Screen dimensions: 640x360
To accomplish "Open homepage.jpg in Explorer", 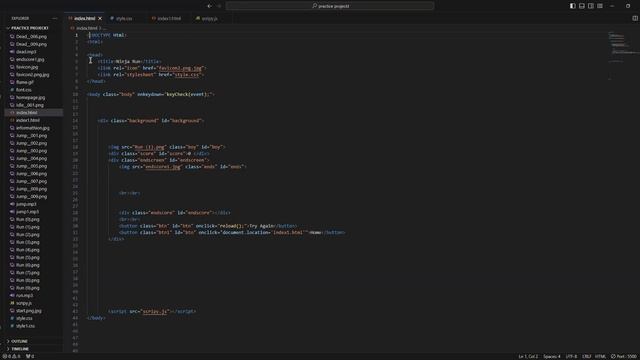I will [31, 98].
